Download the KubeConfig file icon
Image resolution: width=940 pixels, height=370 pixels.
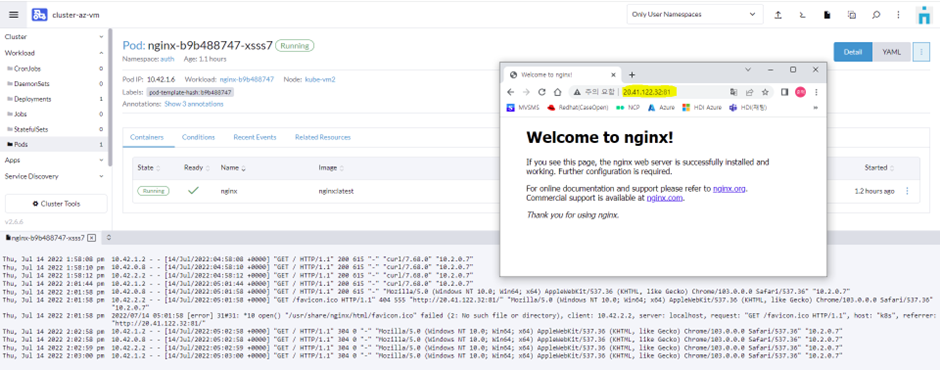pos(827,15)
